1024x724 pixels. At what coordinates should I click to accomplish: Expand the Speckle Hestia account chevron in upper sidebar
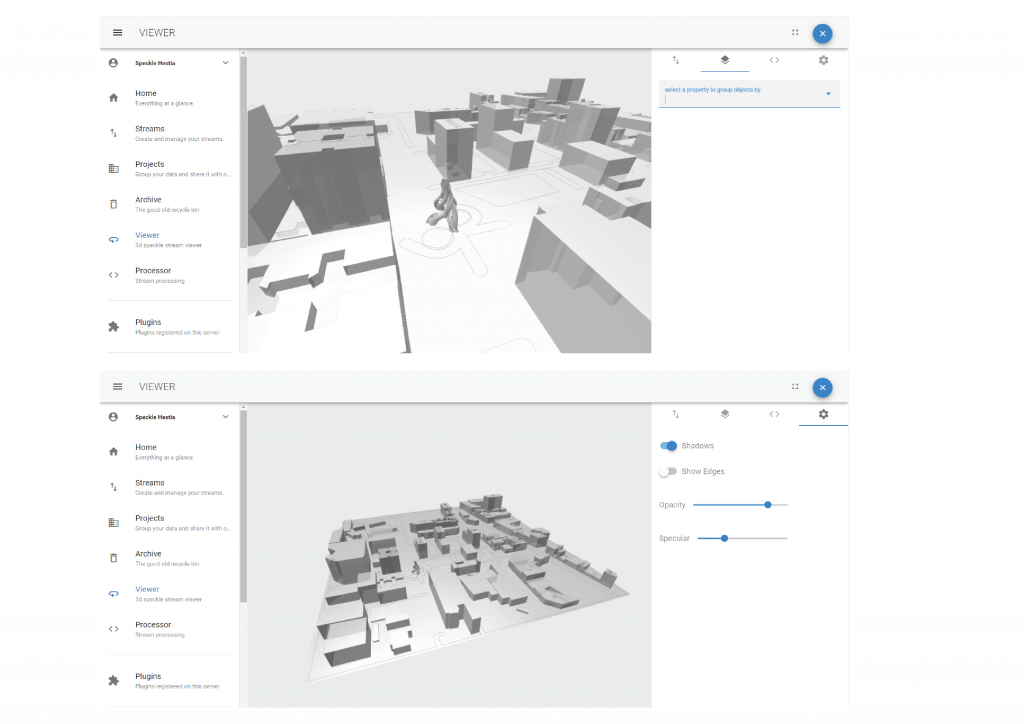point(225,63)
